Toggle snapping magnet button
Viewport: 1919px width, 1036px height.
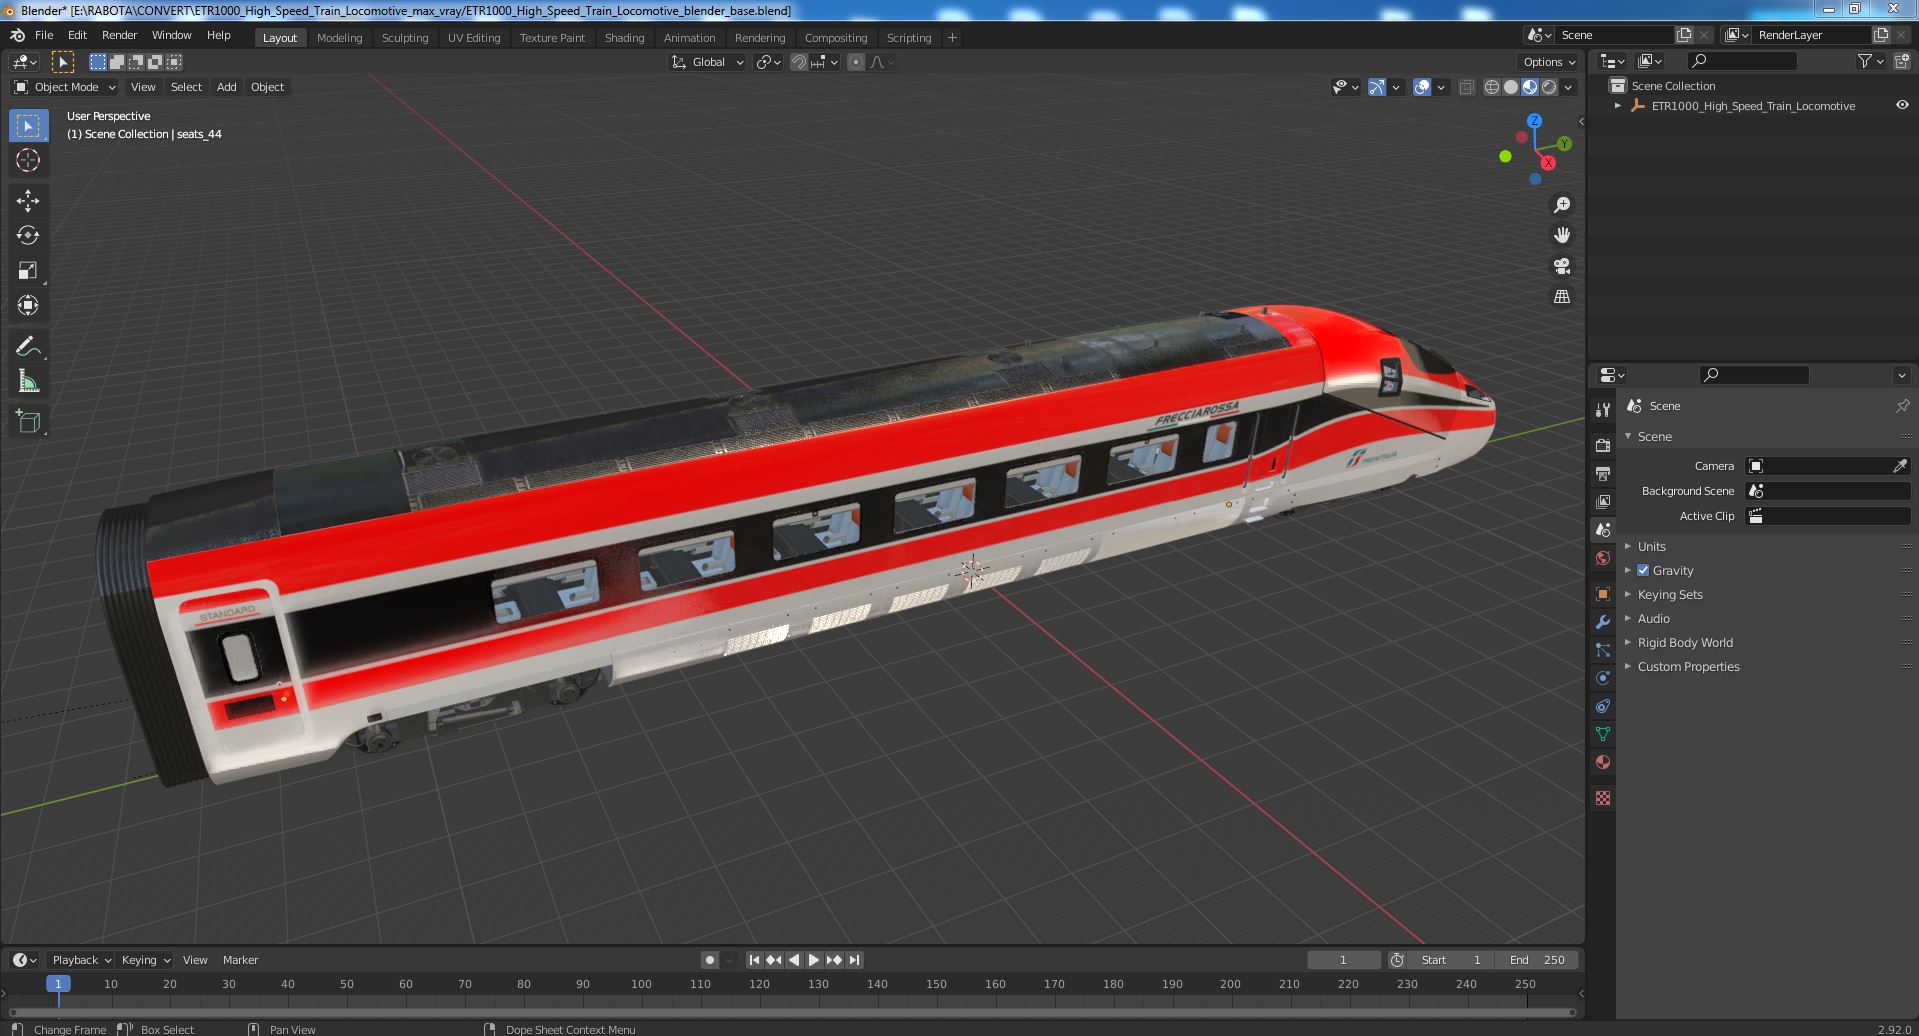coord(798,62)
